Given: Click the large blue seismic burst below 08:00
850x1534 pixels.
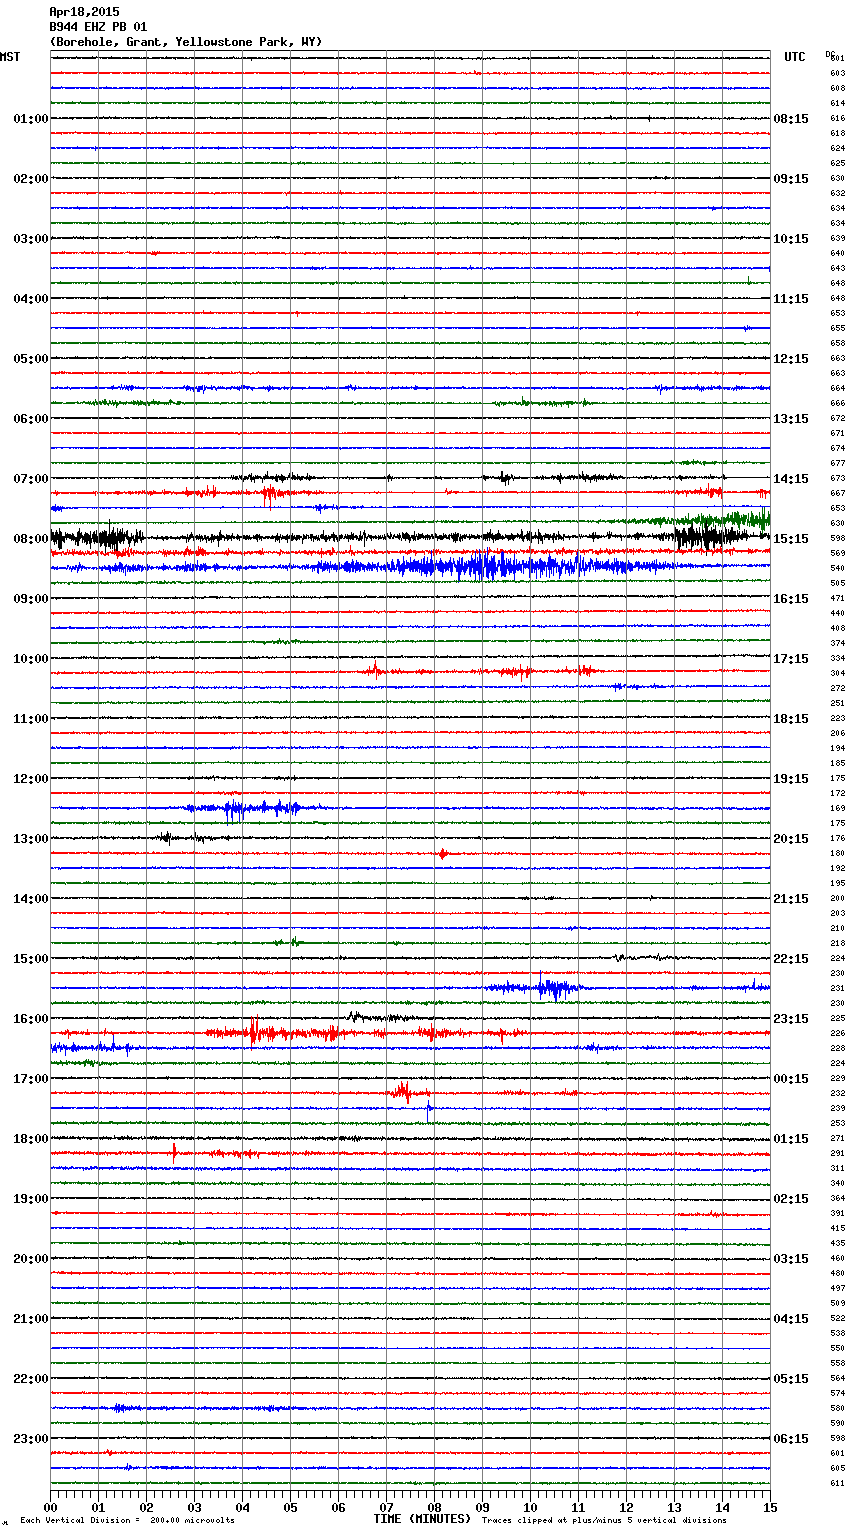Looking at the screenshot, I should pyautogui.click(x=490, y=567).
